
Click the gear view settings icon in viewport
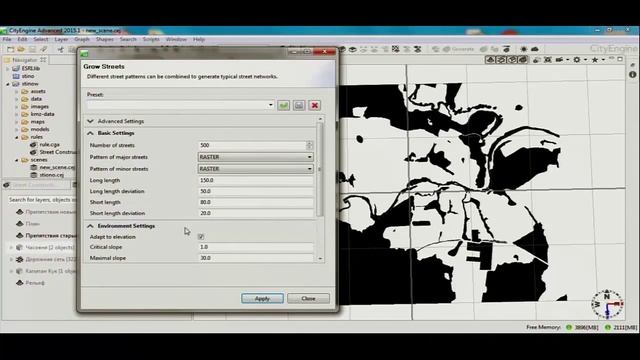[577, 60]
